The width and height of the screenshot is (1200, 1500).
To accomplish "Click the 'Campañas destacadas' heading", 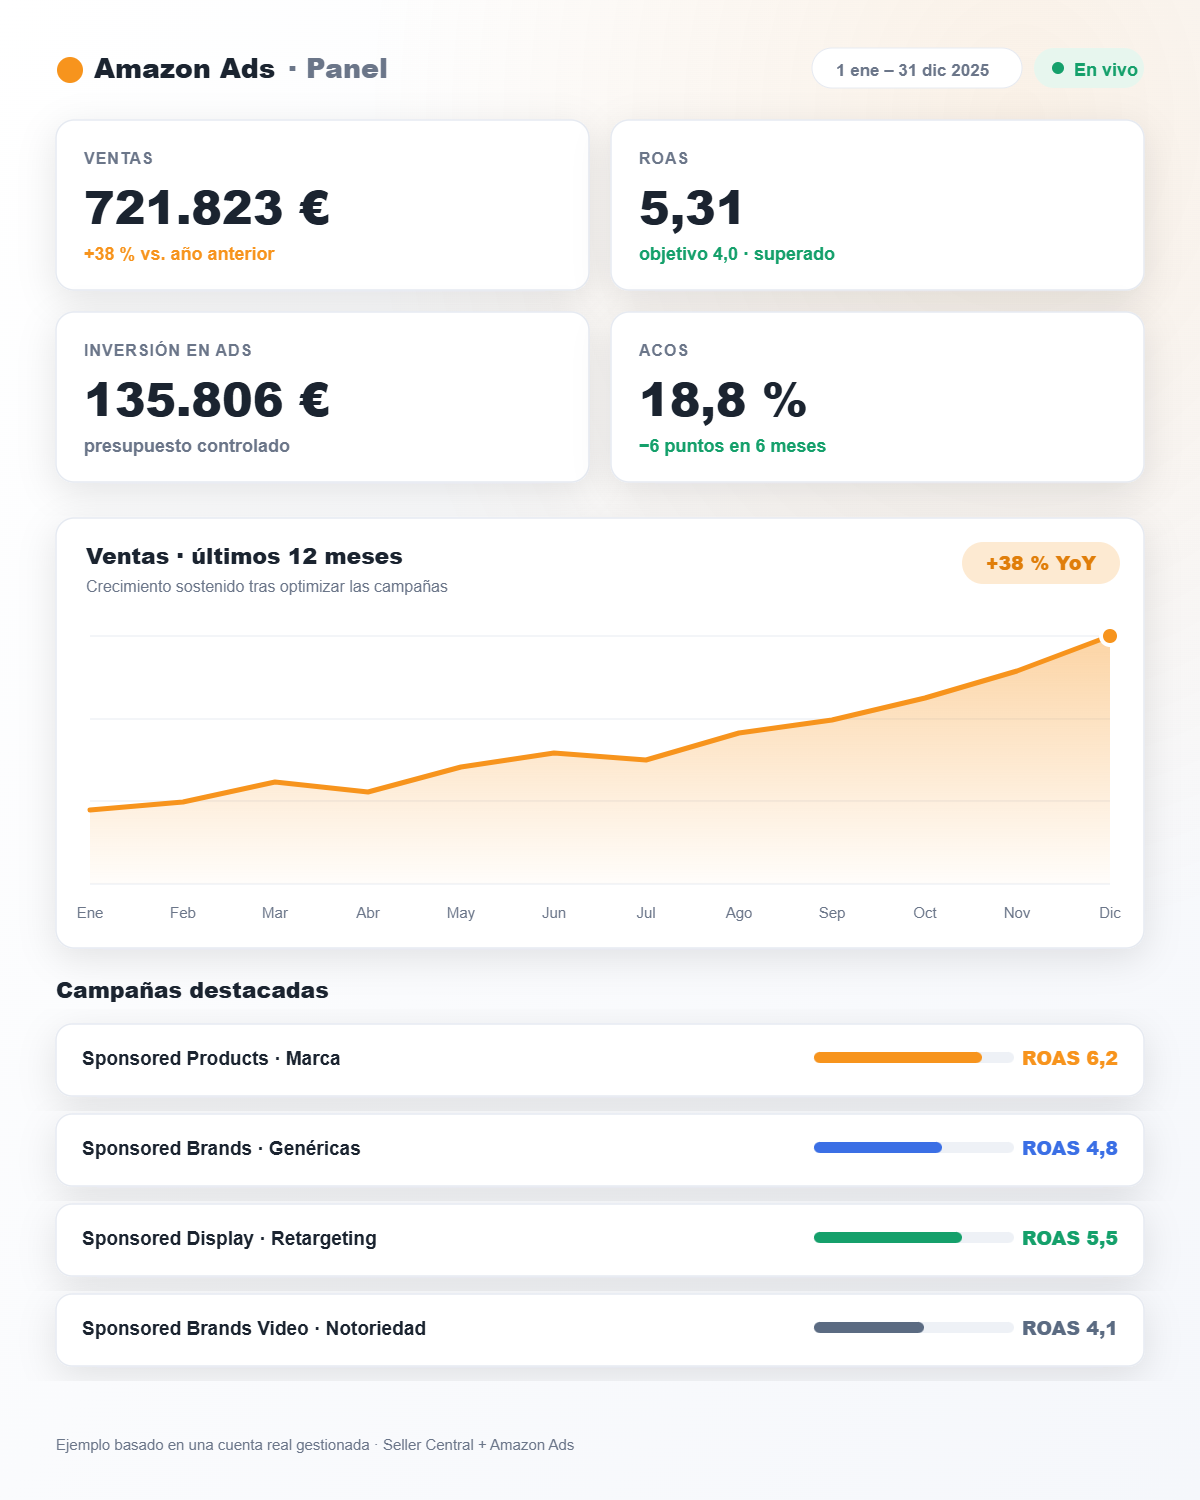I will coord(192,991).
